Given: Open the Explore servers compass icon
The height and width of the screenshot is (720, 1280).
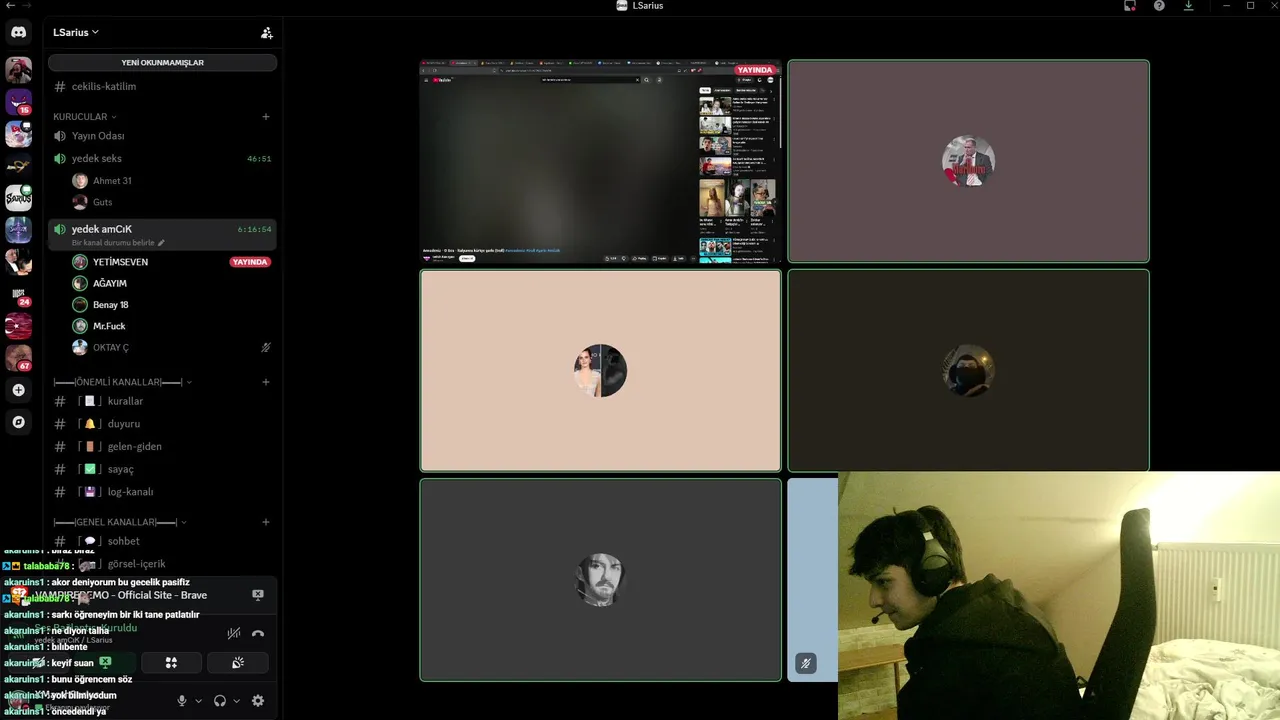Looking at the screenshot, I should 18,422.
